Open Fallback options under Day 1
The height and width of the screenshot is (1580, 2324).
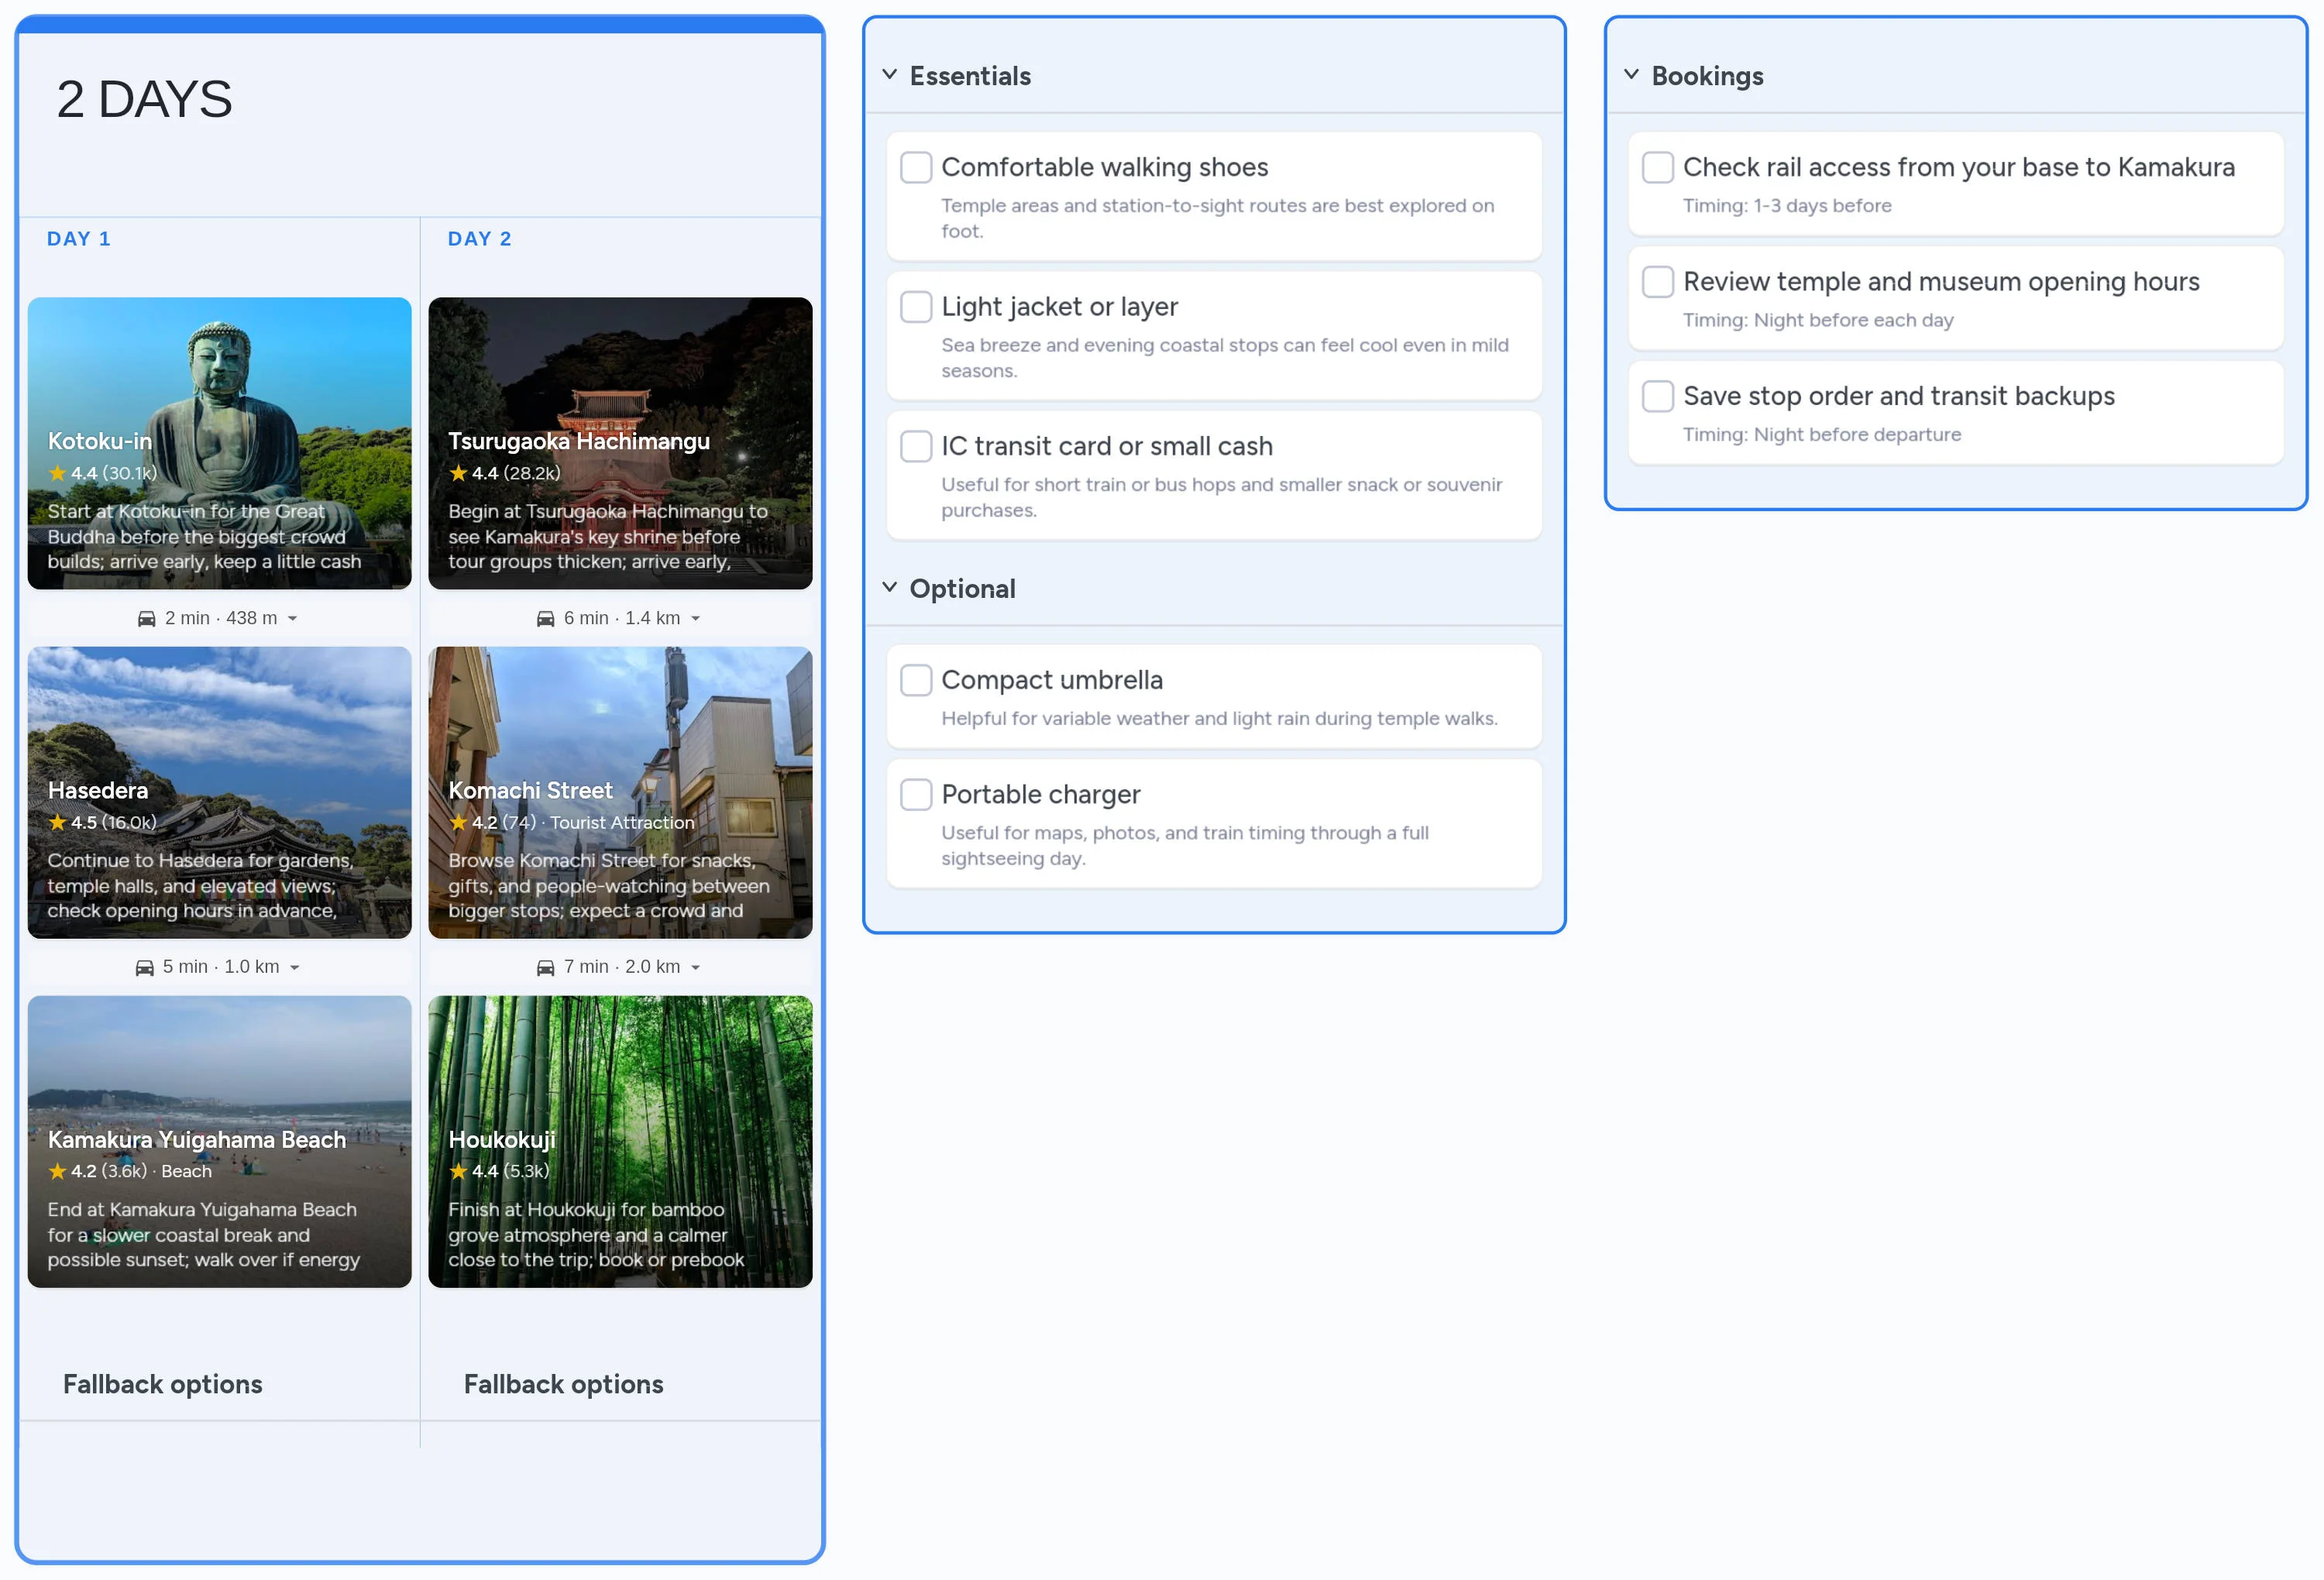[x=163, y=1384]
